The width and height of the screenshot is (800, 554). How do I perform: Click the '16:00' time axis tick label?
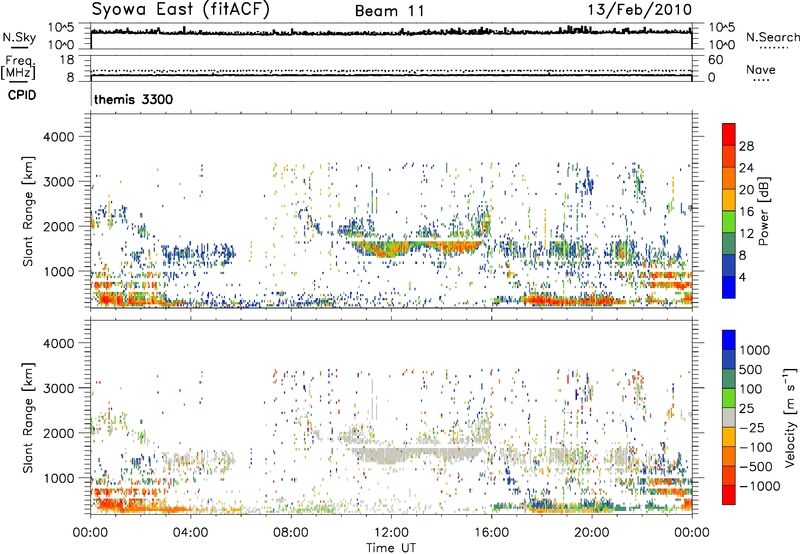491,533
